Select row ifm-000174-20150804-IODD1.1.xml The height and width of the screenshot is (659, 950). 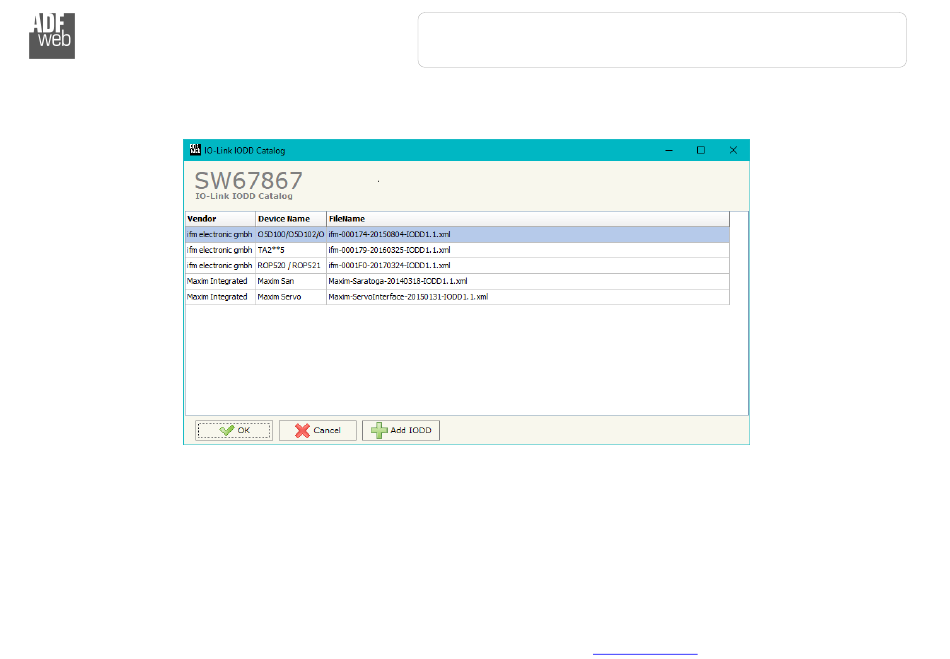[457, 234]
